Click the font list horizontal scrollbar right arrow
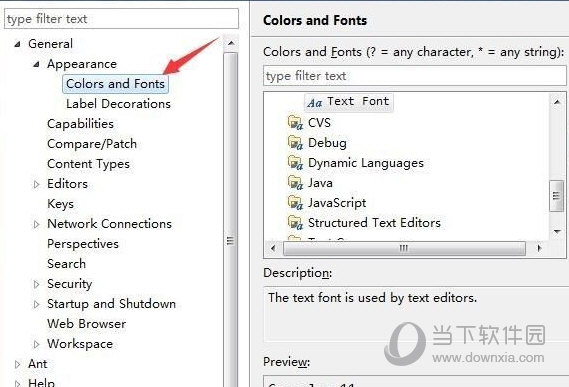The width and height of the screenshot is (569, 387). pos(539,248)
